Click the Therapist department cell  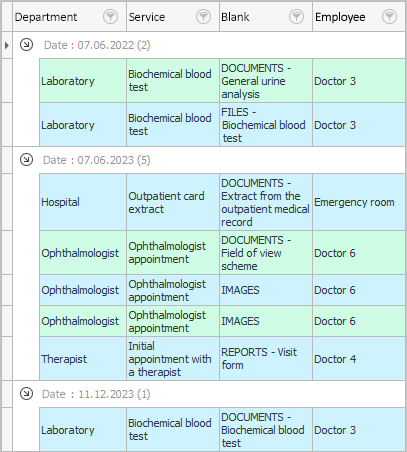pos(83,359)
